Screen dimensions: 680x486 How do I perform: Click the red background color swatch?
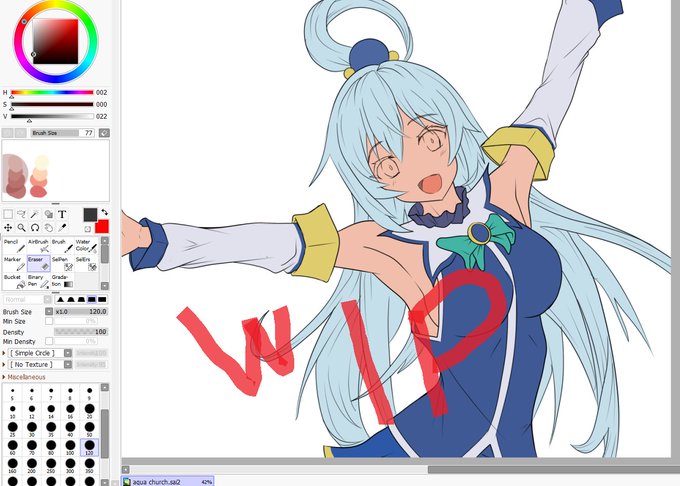(102, 226)
